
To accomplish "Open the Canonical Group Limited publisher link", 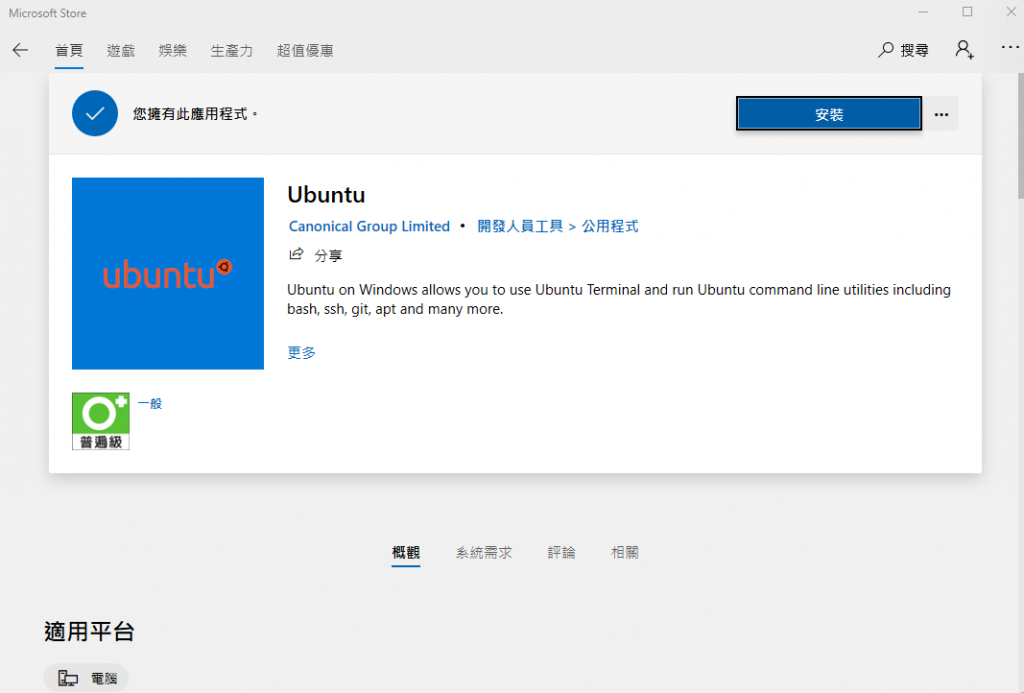I will tap(369, 226).
